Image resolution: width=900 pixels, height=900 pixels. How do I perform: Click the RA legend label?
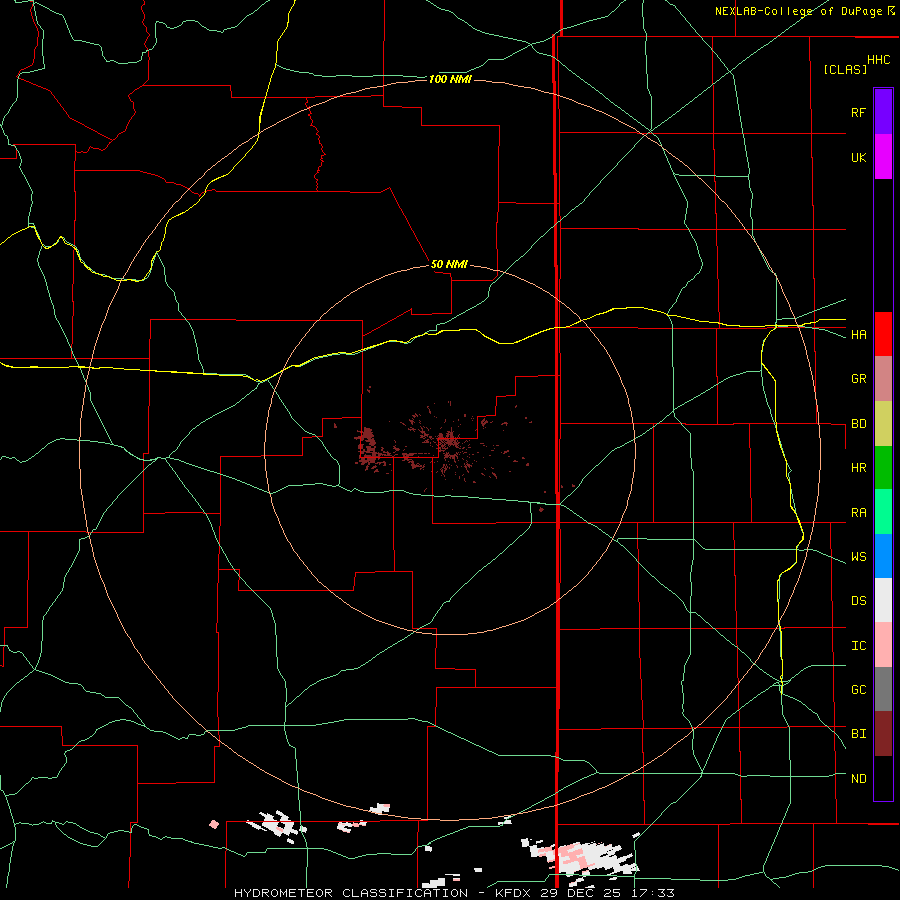(858, 513)
